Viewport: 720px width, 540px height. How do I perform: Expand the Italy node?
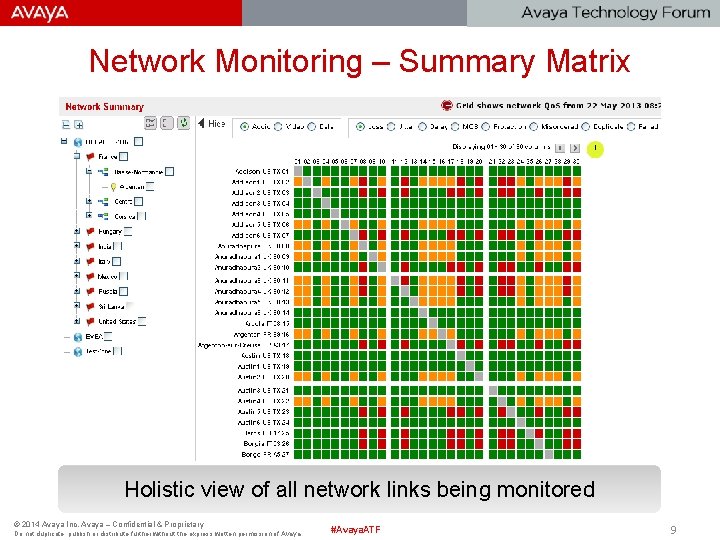click(77, 261)
